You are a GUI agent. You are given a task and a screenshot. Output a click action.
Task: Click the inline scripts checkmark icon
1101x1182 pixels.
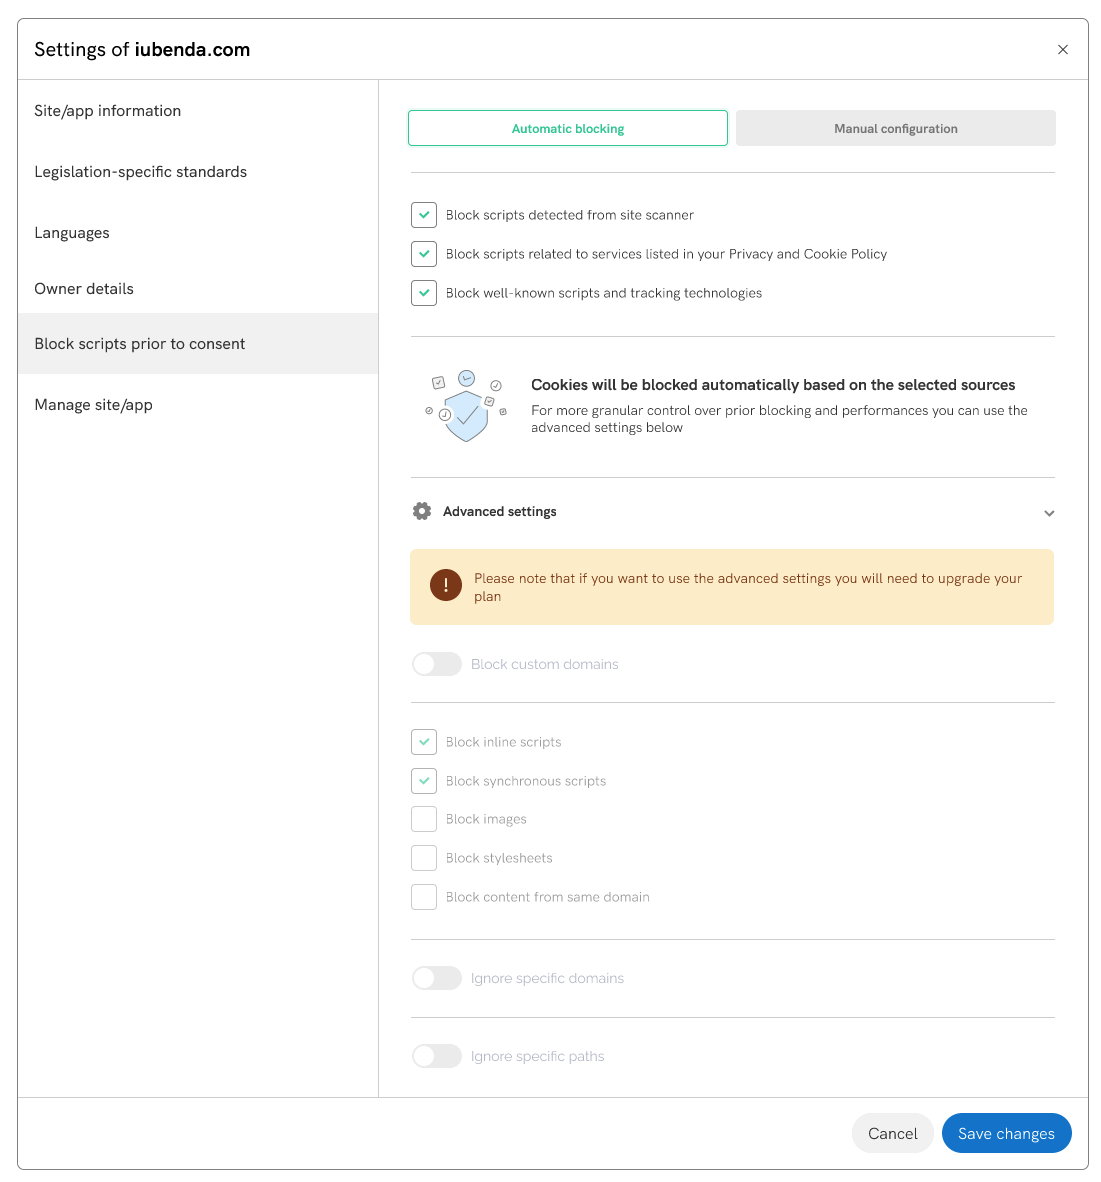point(423,741)
